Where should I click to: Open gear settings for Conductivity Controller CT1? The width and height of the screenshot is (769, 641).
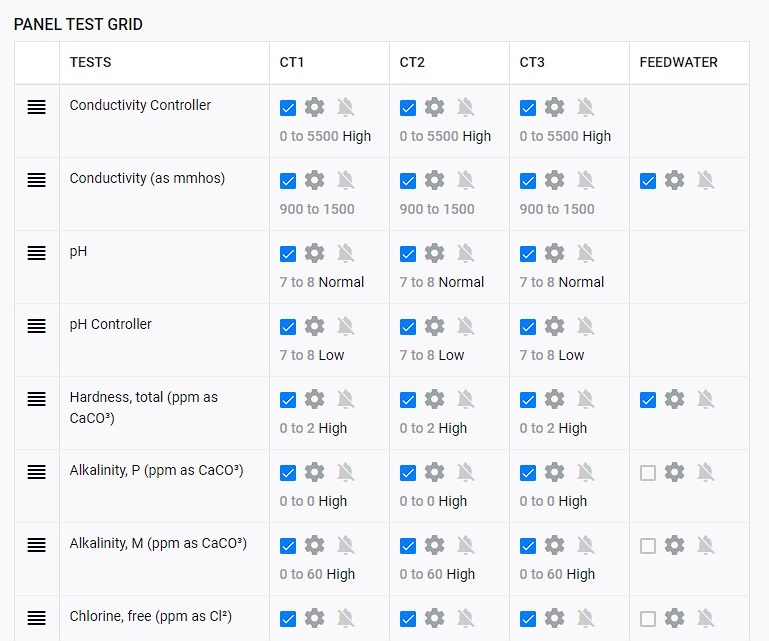pos(314,107)
